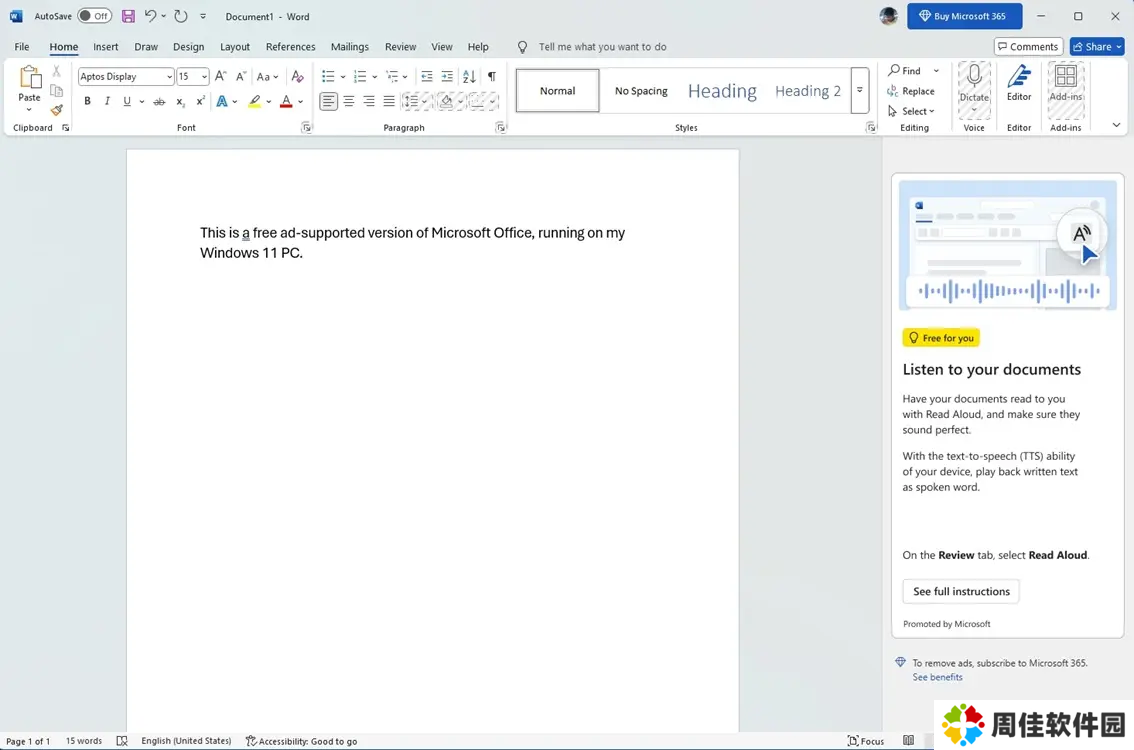Apply the red font color

coord(286,101)
